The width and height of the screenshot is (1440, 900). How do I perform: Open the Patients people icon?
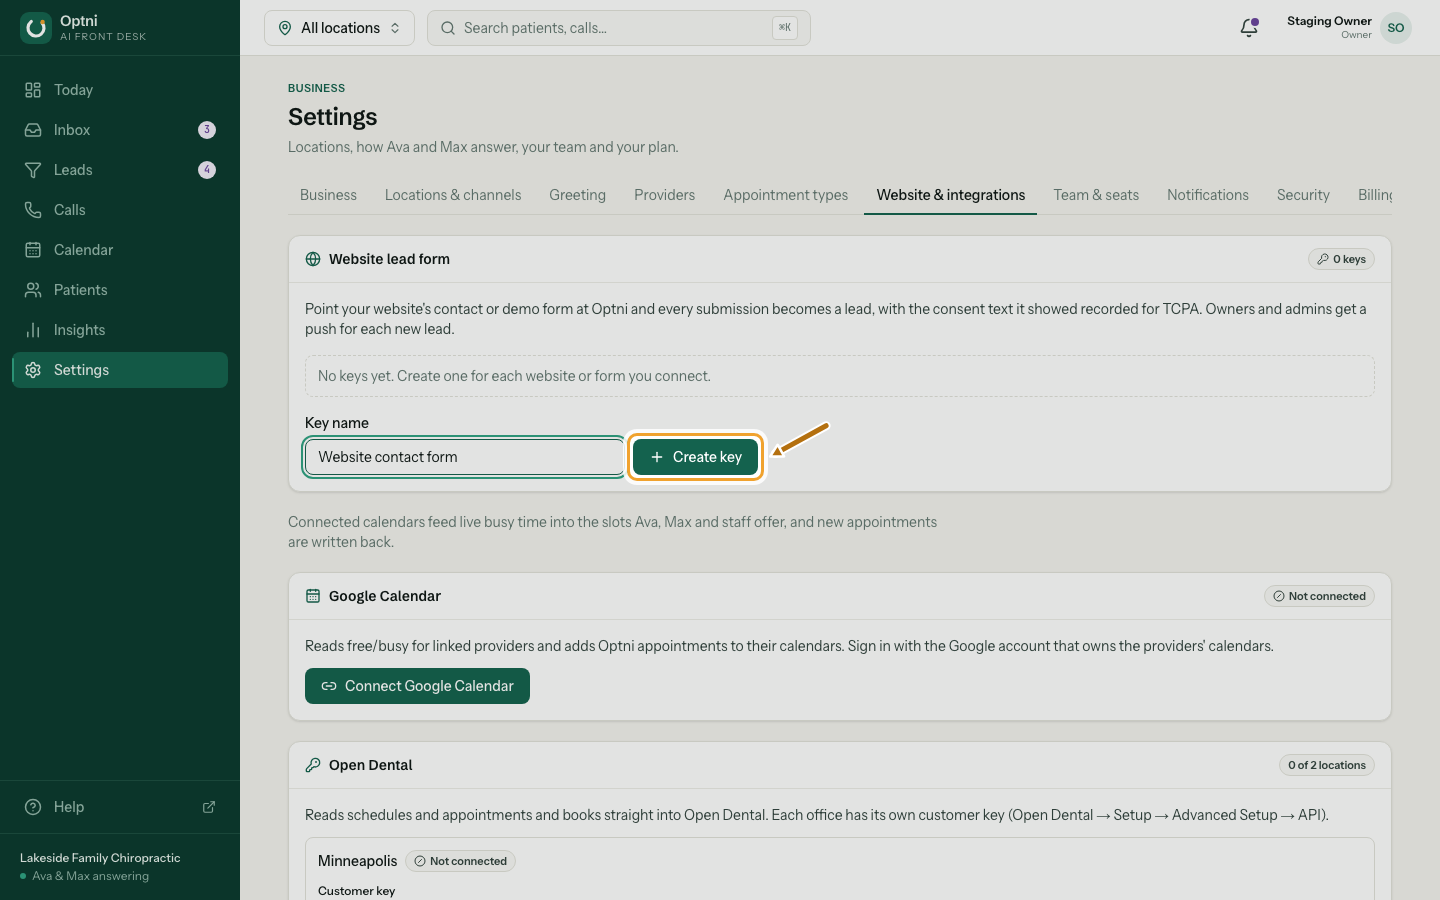tap(33, 290)
